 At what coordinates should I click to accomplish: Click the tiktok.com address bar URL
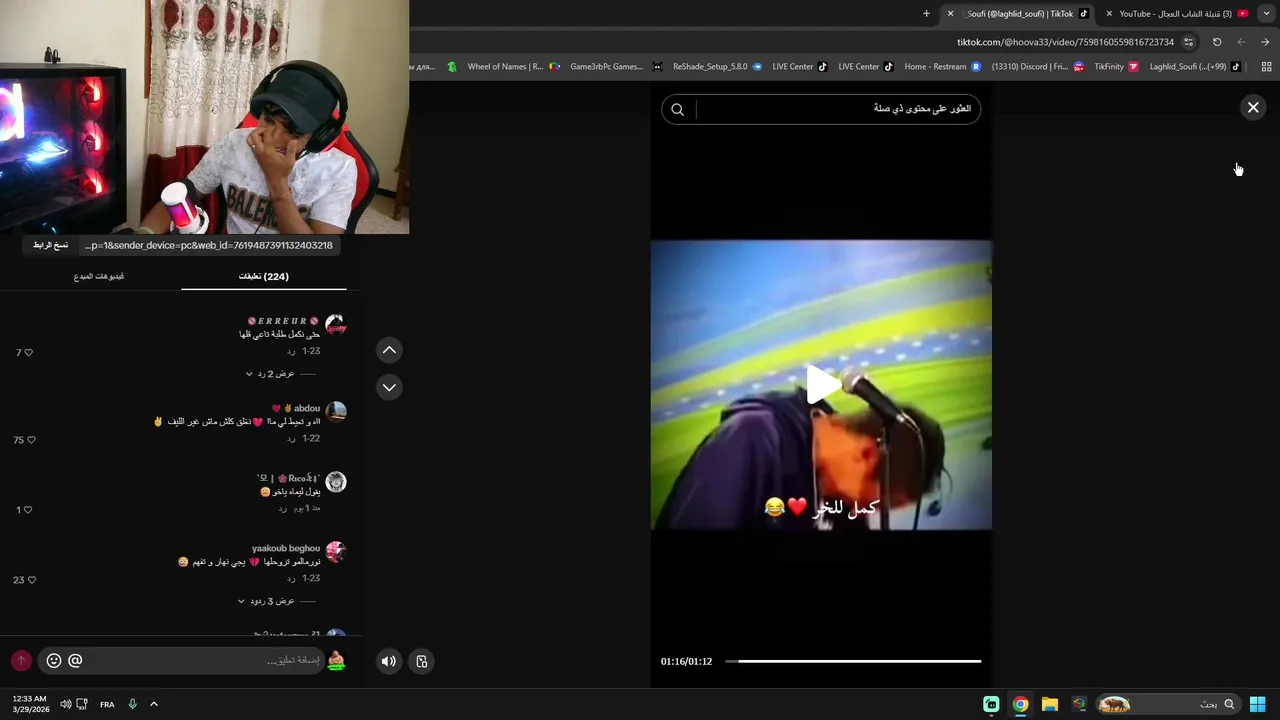[x=1065, y=42]
